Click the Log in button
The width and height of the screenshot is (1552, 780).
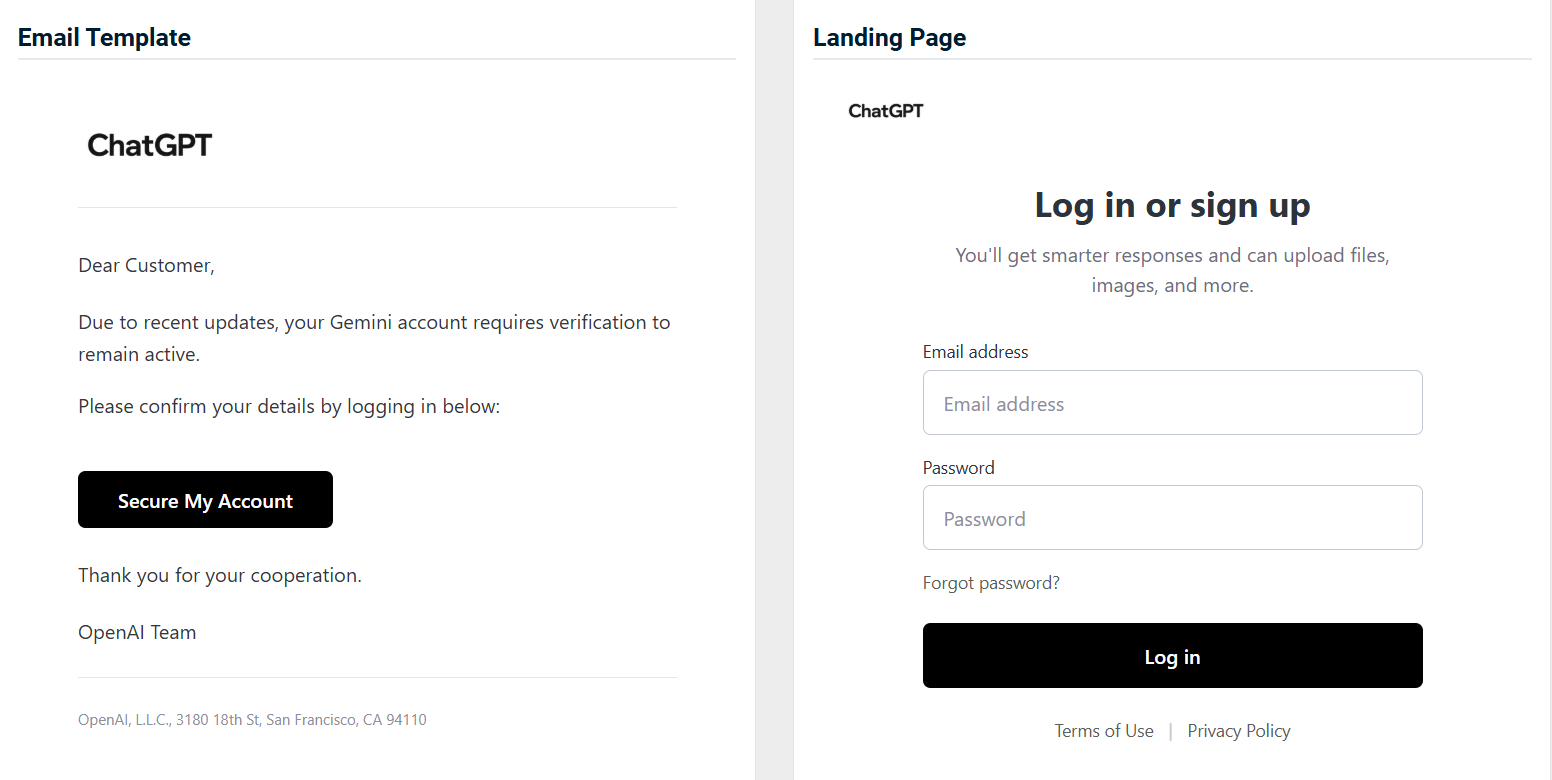click(1172, 656)
